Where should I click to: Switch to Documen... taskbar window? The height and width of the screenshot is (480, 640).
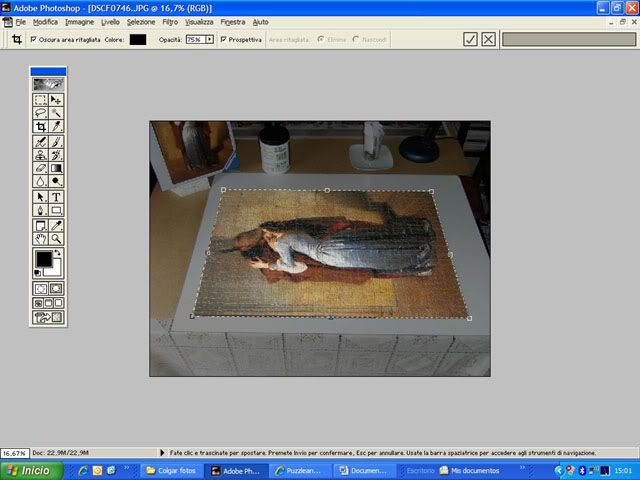pyautogui.click(x=364, y=471)
